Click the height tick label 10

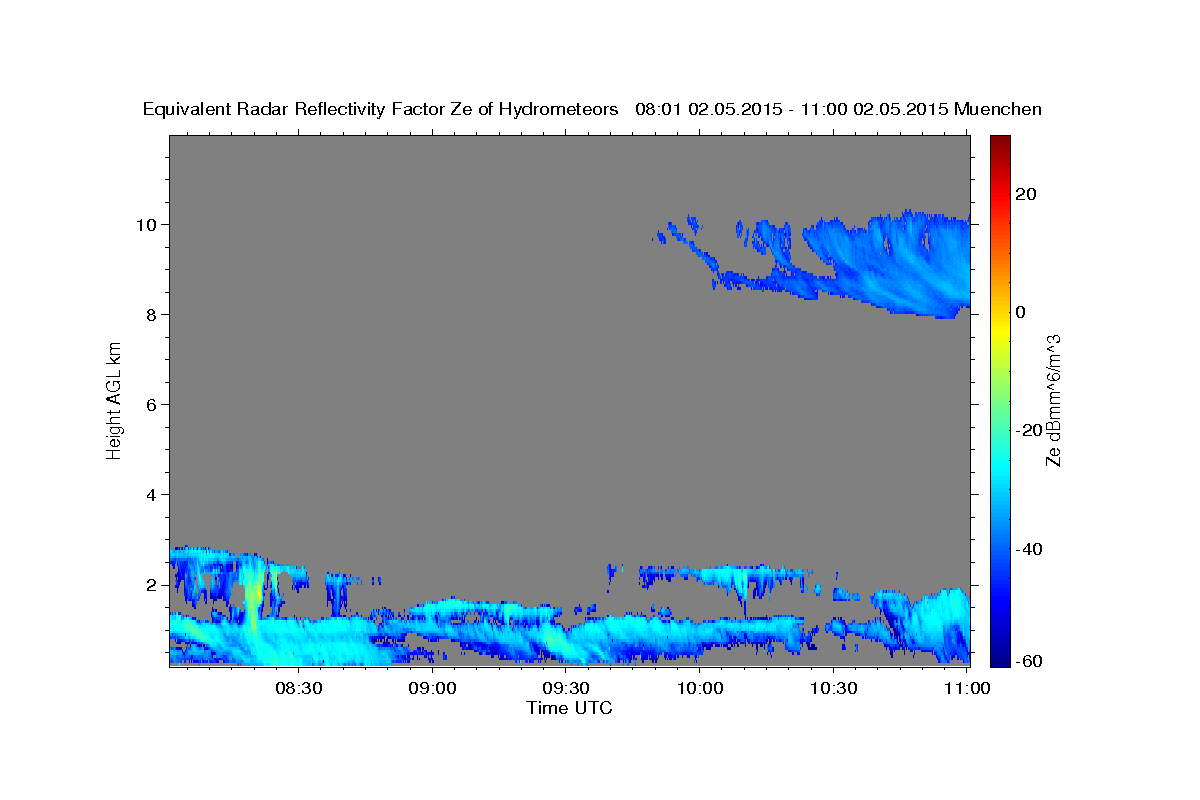[149, 224]
